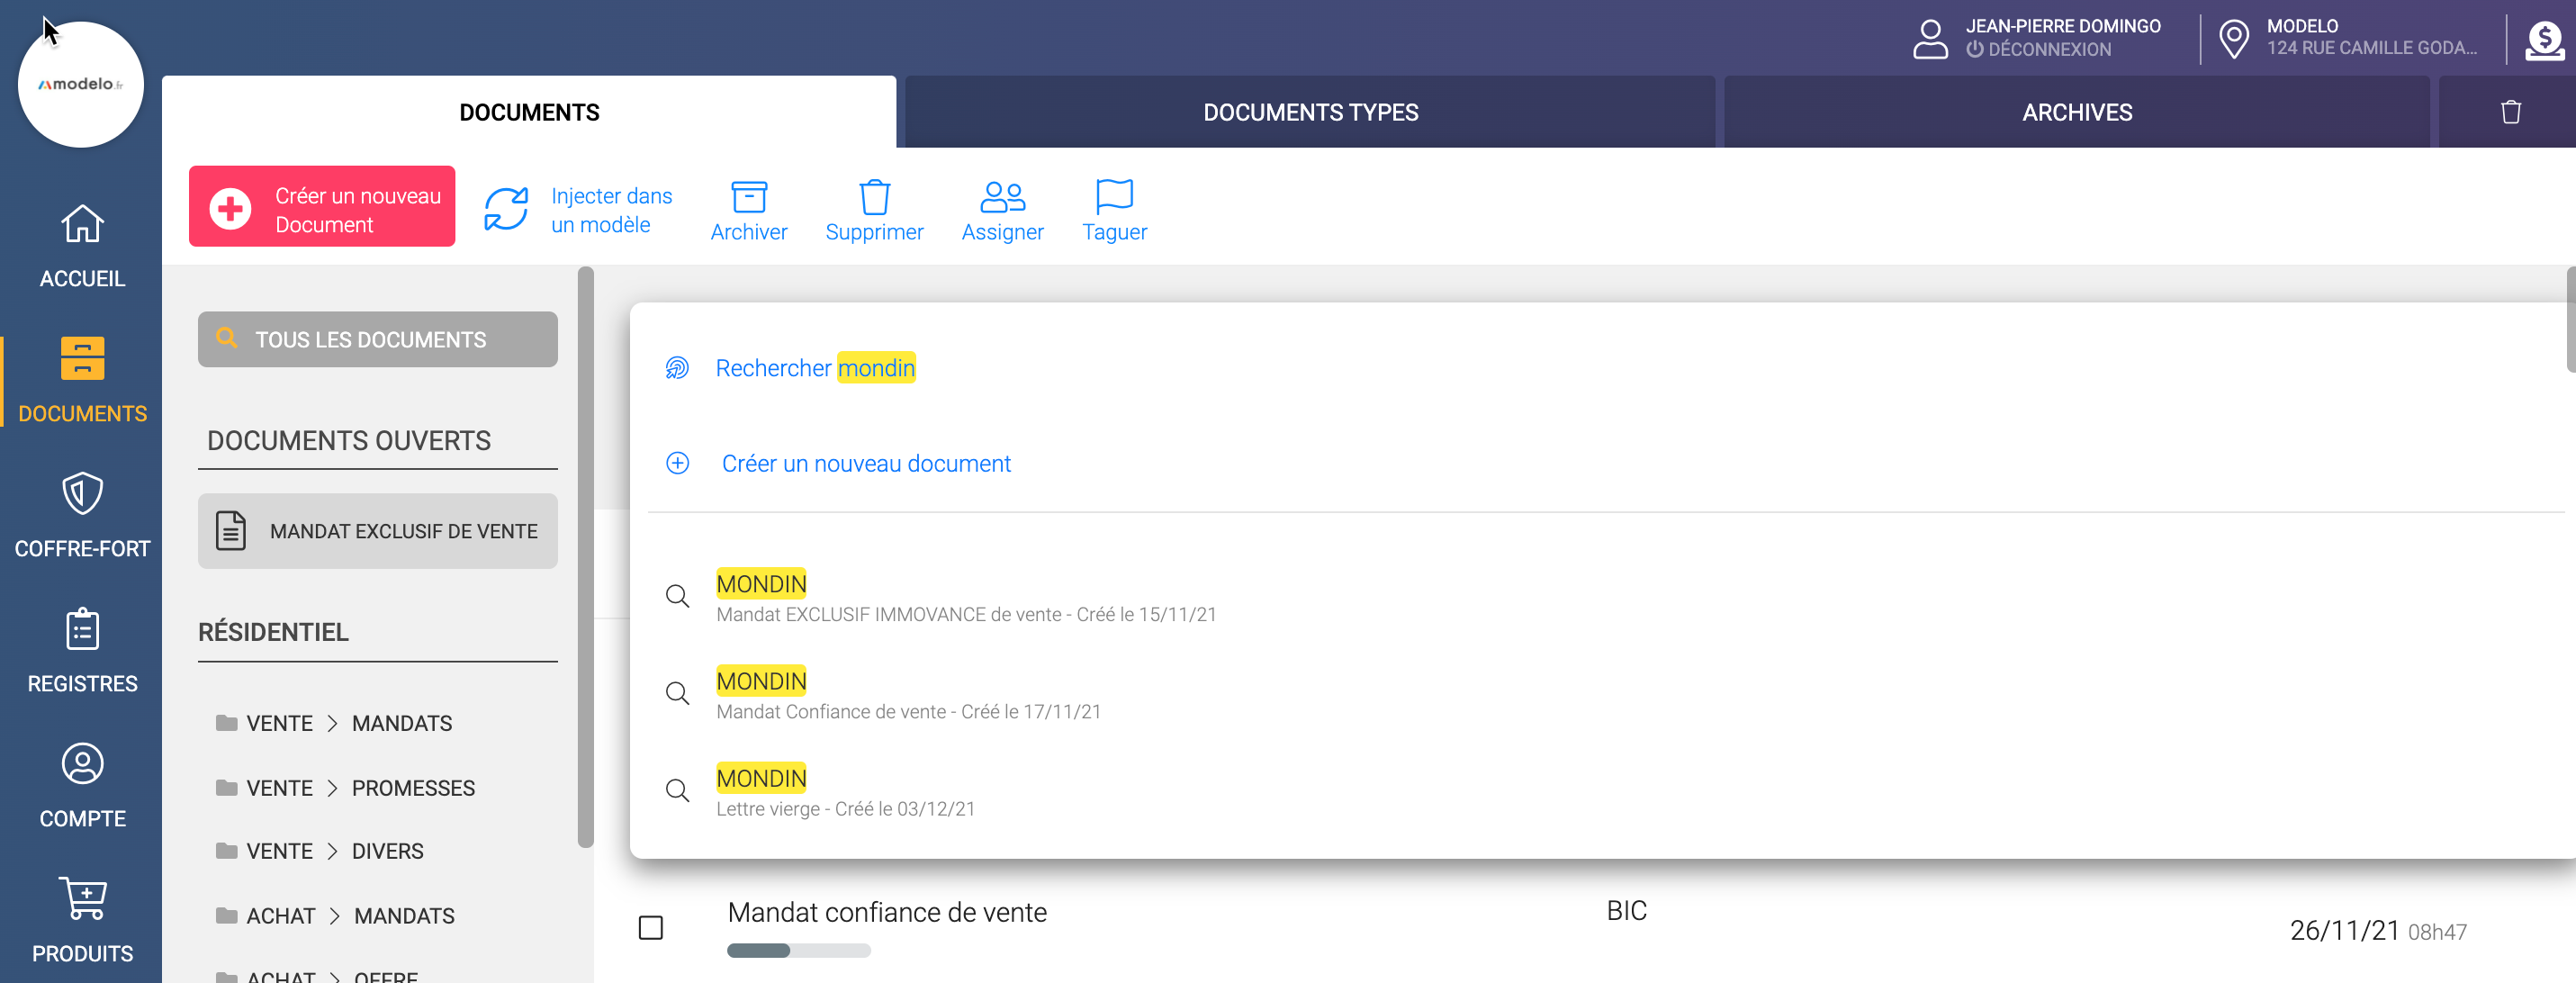Open Registres clipboard icon in sidebar
The image size is (2576, 983).
(x=82, y=629)
